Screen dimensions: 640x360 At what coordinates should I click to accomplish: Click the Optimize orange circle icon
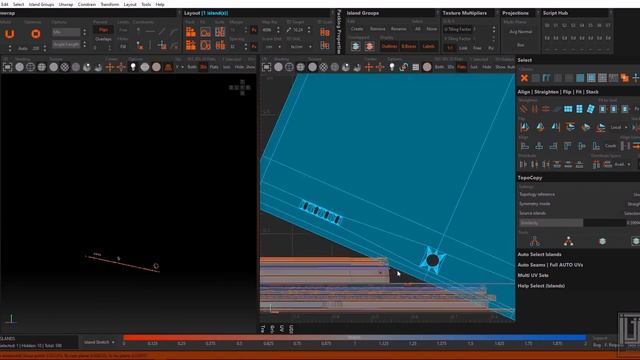pyautogui.click(x=36, y=34)
